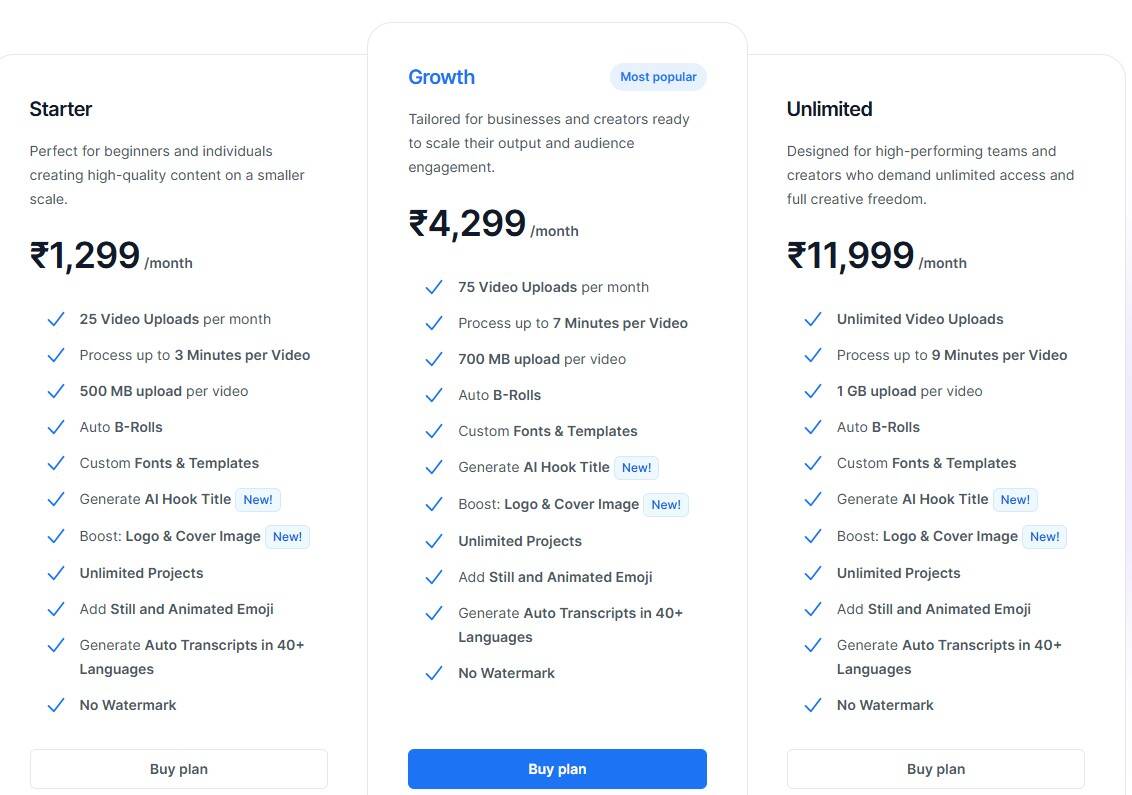
Task: Click checkmark next to Starter's No Watermark
Action: [56, 706]
